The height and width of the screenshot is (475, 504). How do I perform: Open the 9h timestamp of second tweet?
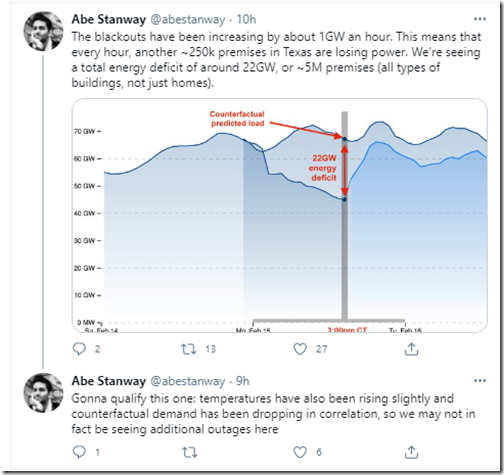click(x=243, y=381)
